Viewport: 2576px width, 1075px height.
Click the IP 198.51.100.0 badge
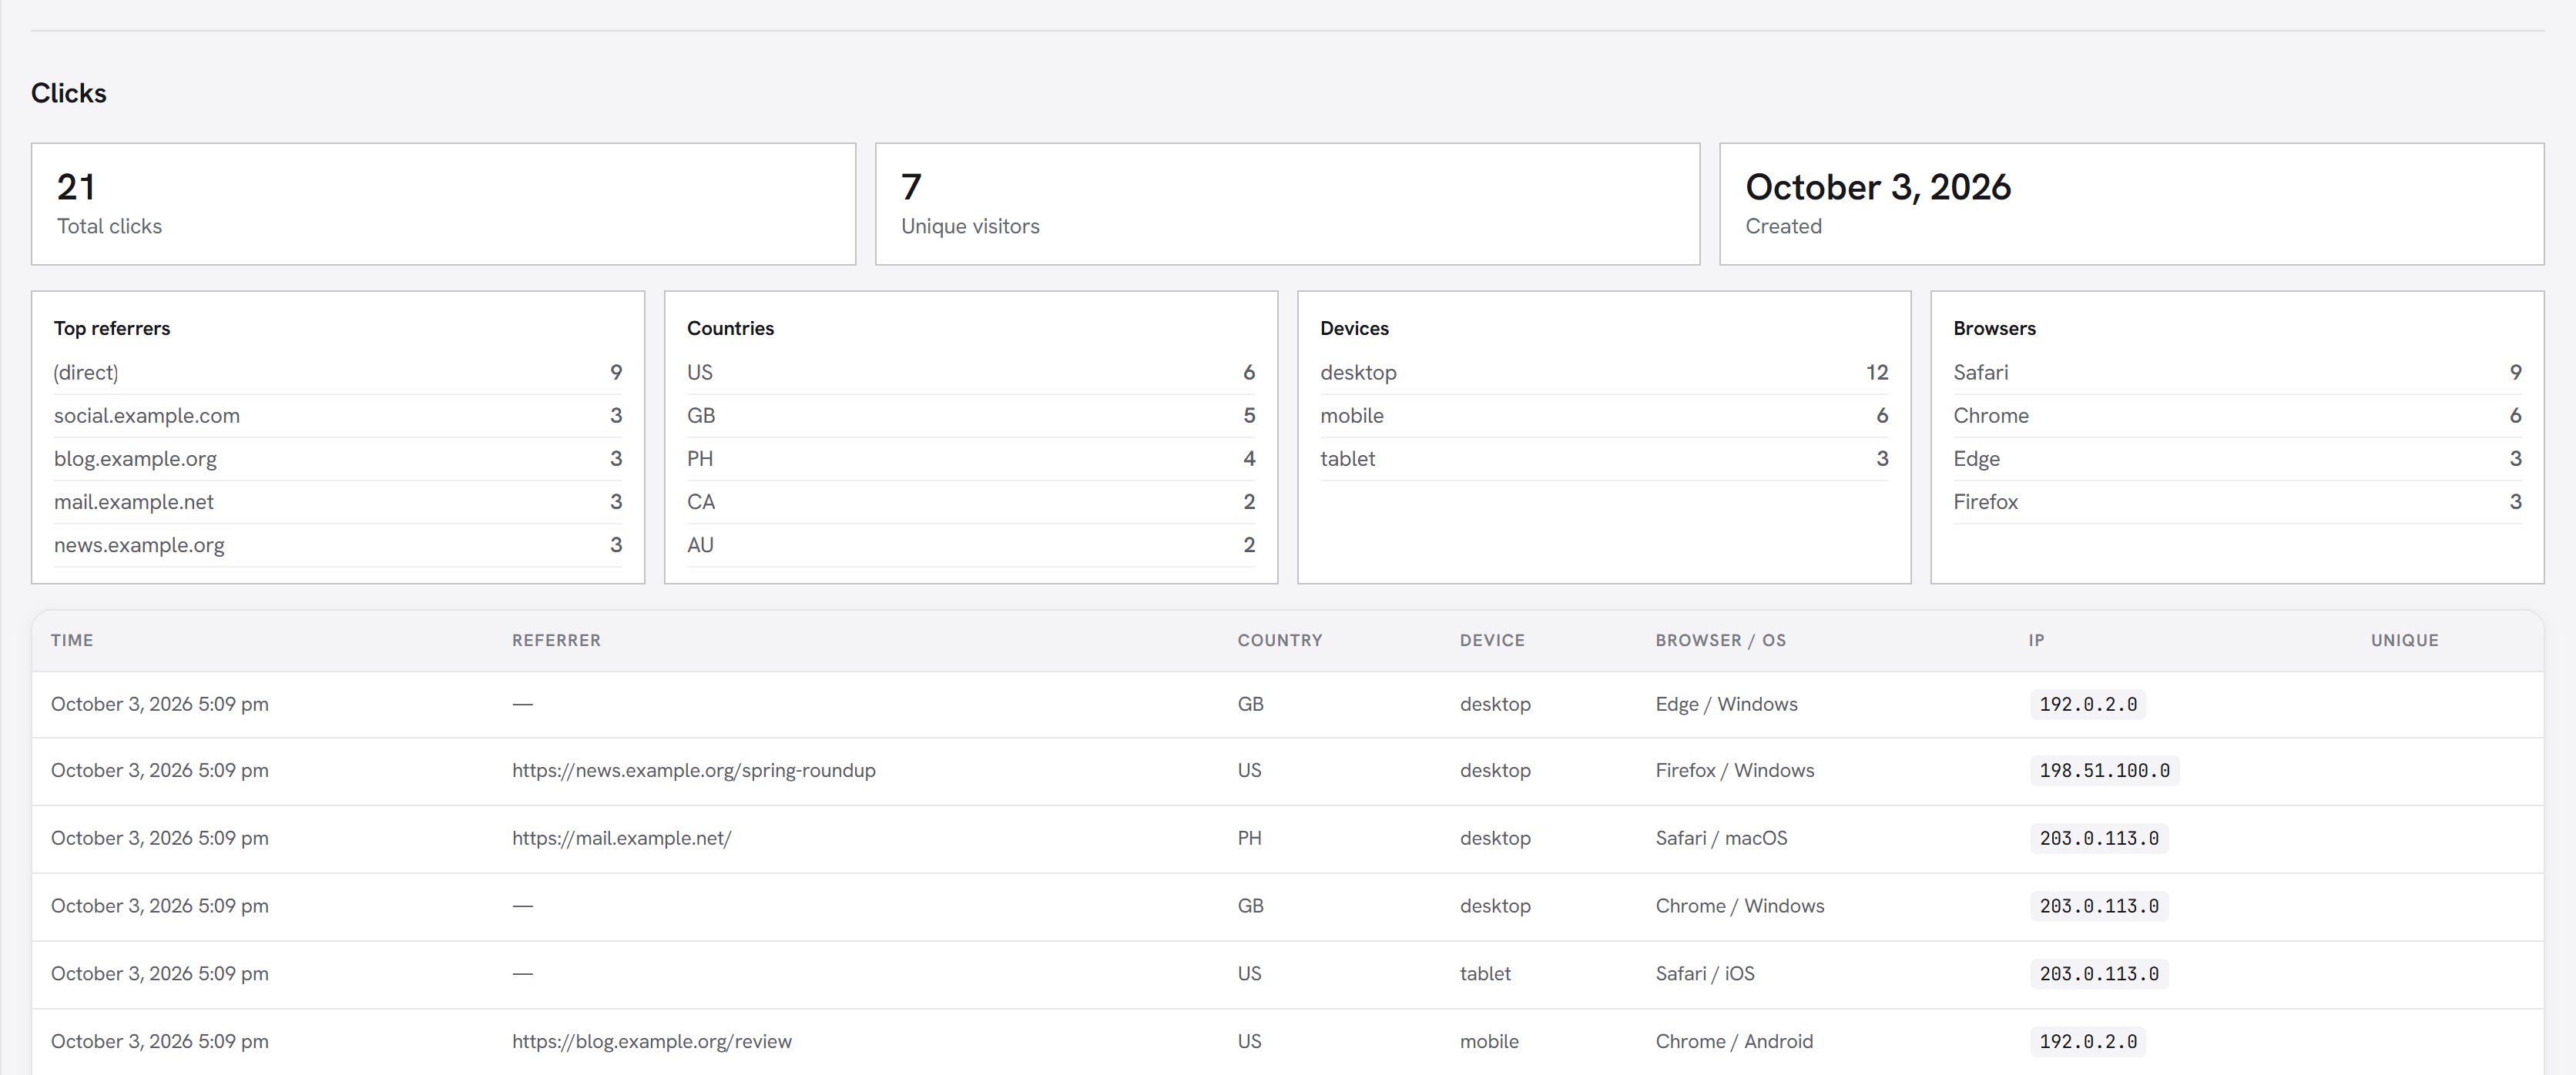coord(2104,770)
